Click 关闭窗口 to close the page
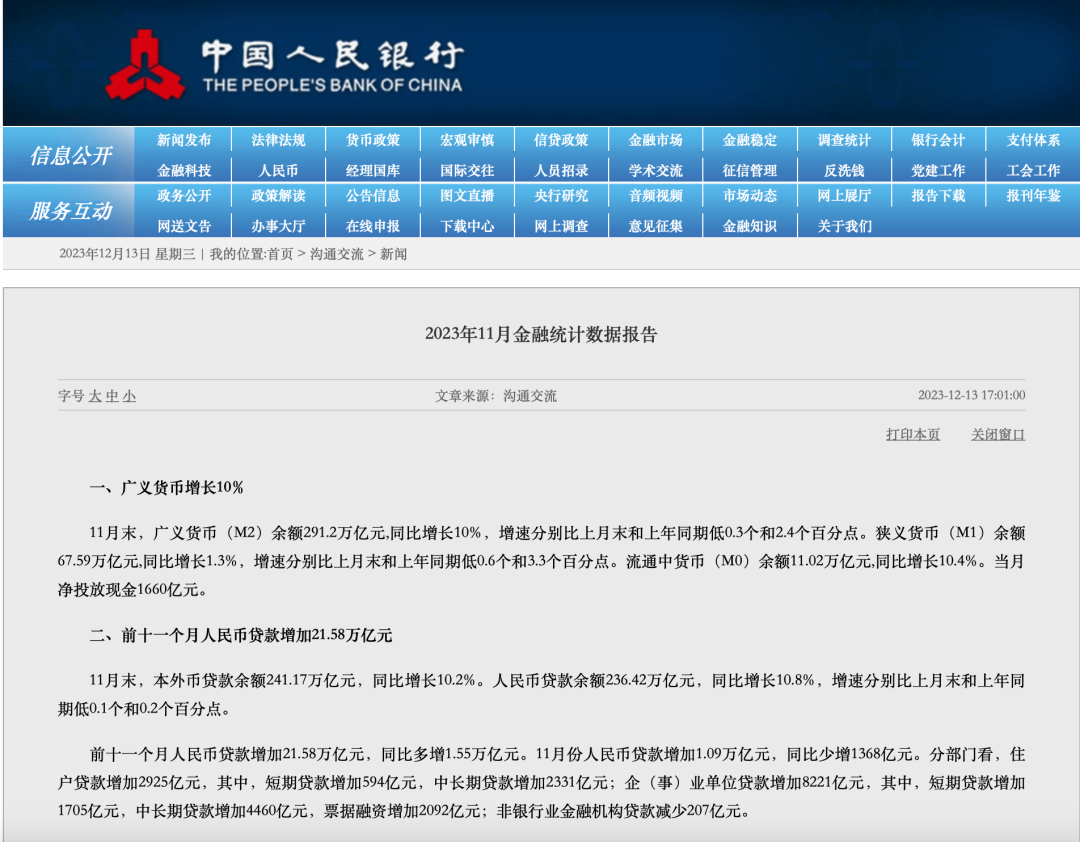The height and width of the screenshot is (842, 1080). pyautogui.click(x=997, y=434)
